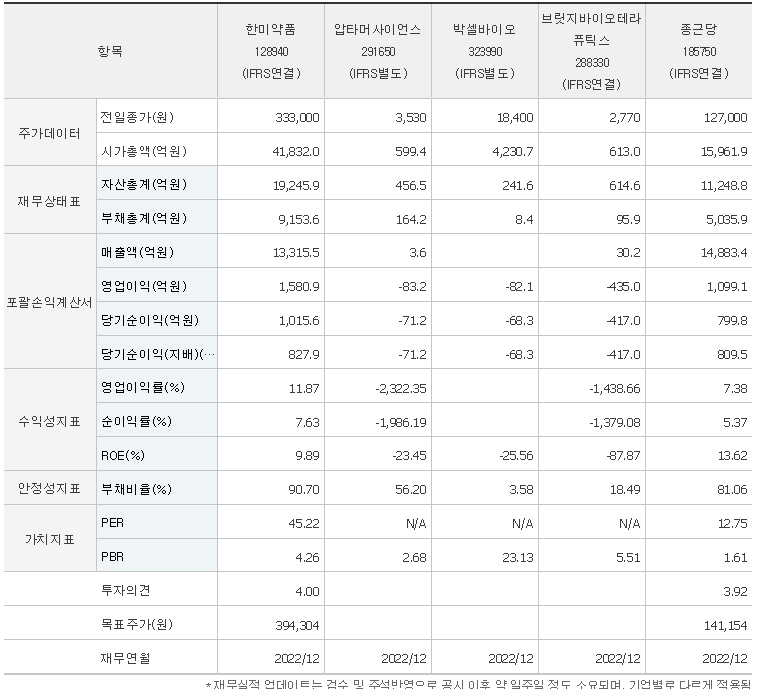Viewport: 760px width, 689px height.
Task: Select PER value 45.22
Action: point(303,524)
